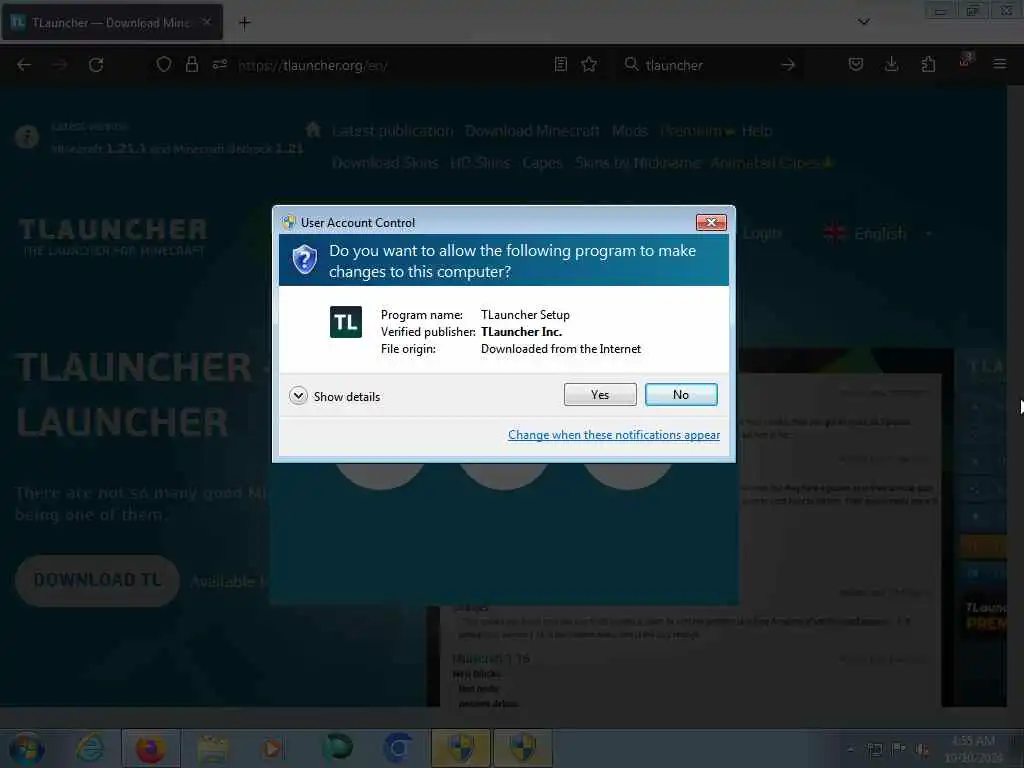Viewport: 1024px width, 768px height.
Task: Open Pocket save icon
Action: coord(856,64)
